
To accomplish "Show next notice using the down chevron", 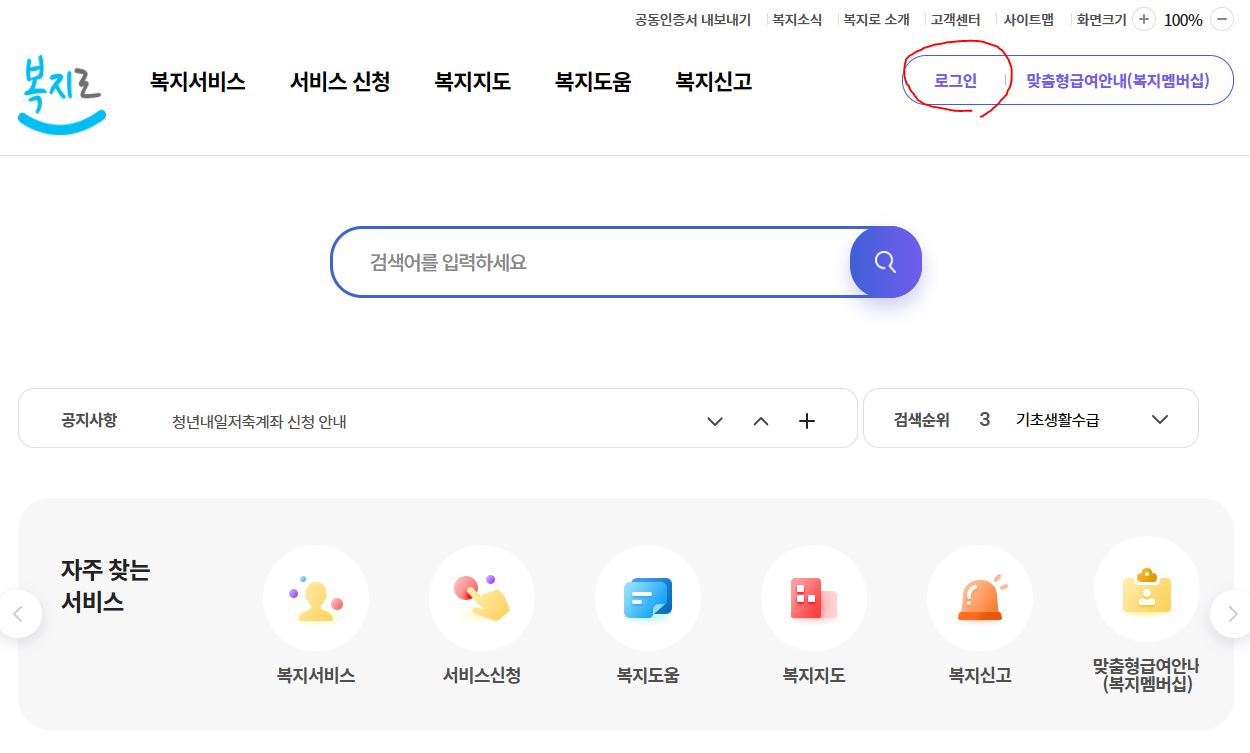I will click(714, 421).
